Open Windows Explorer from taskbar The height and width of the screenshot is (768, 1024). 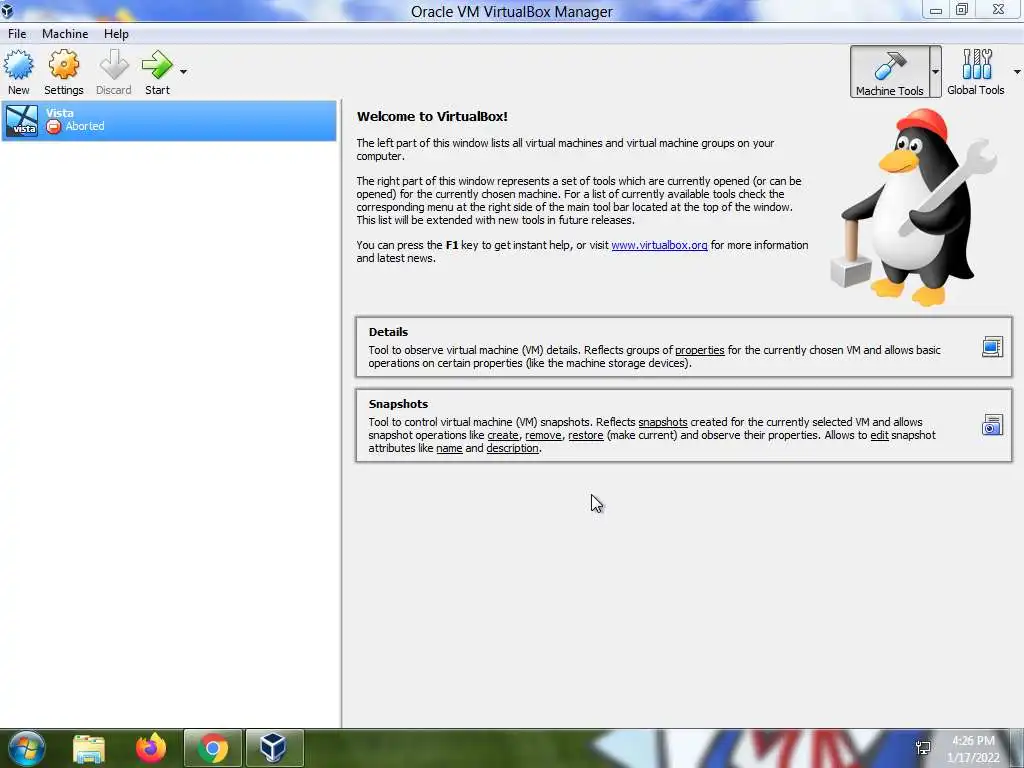pyautogui.click(x=89, y=748)
